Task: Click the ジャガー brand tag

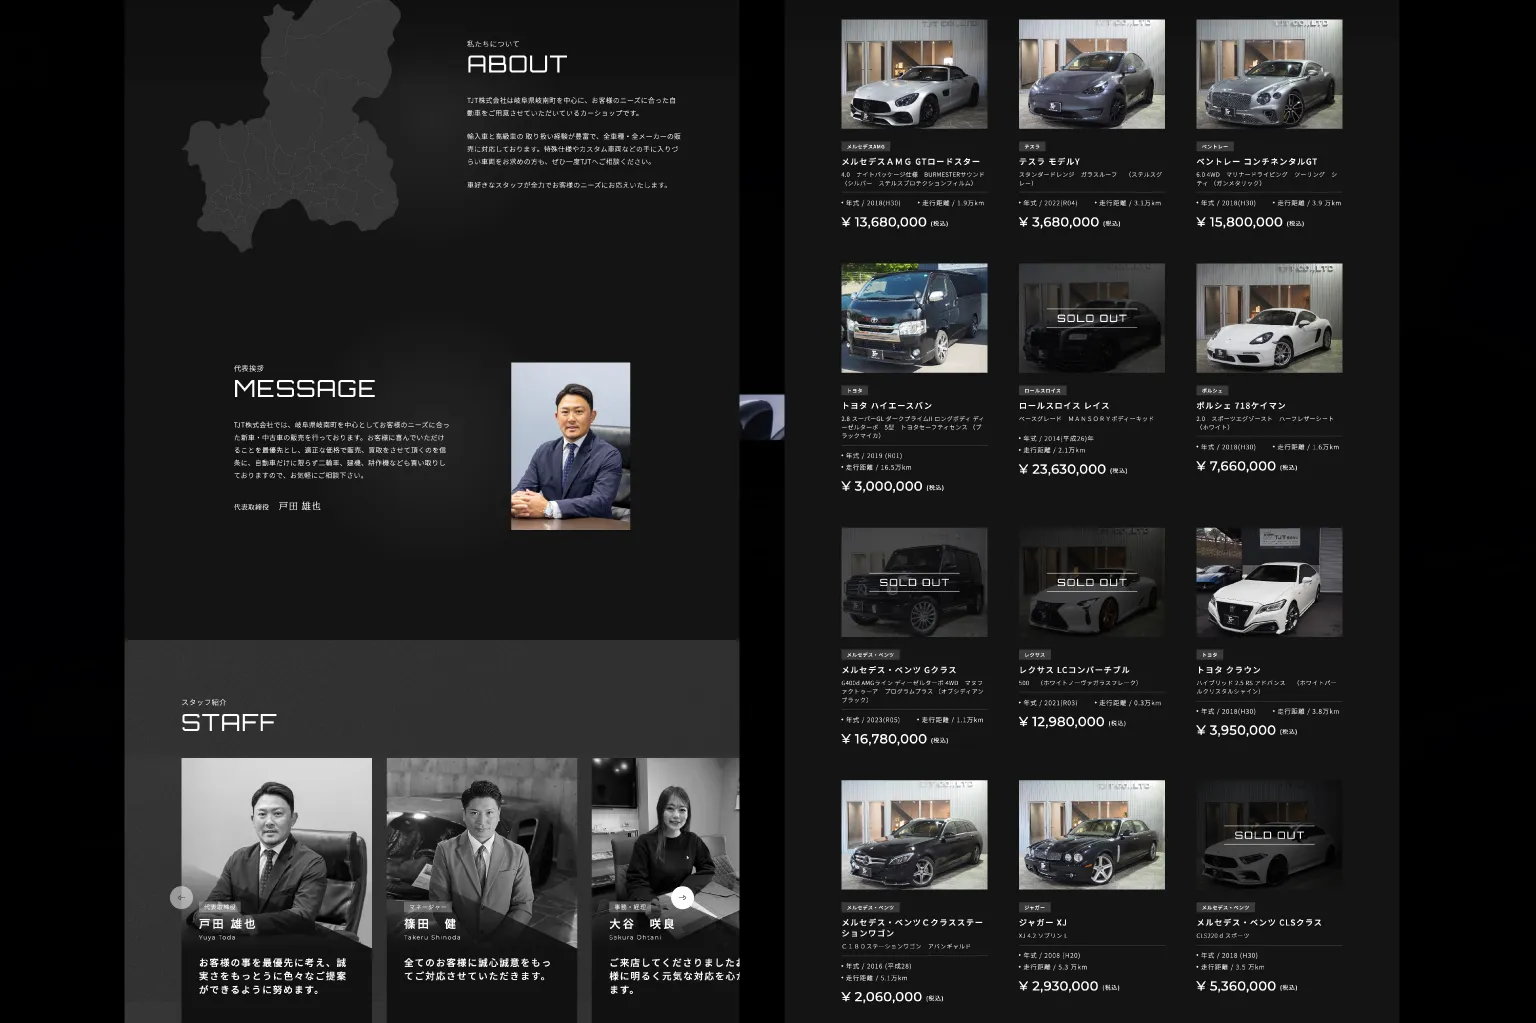Action: (1034, 907)
